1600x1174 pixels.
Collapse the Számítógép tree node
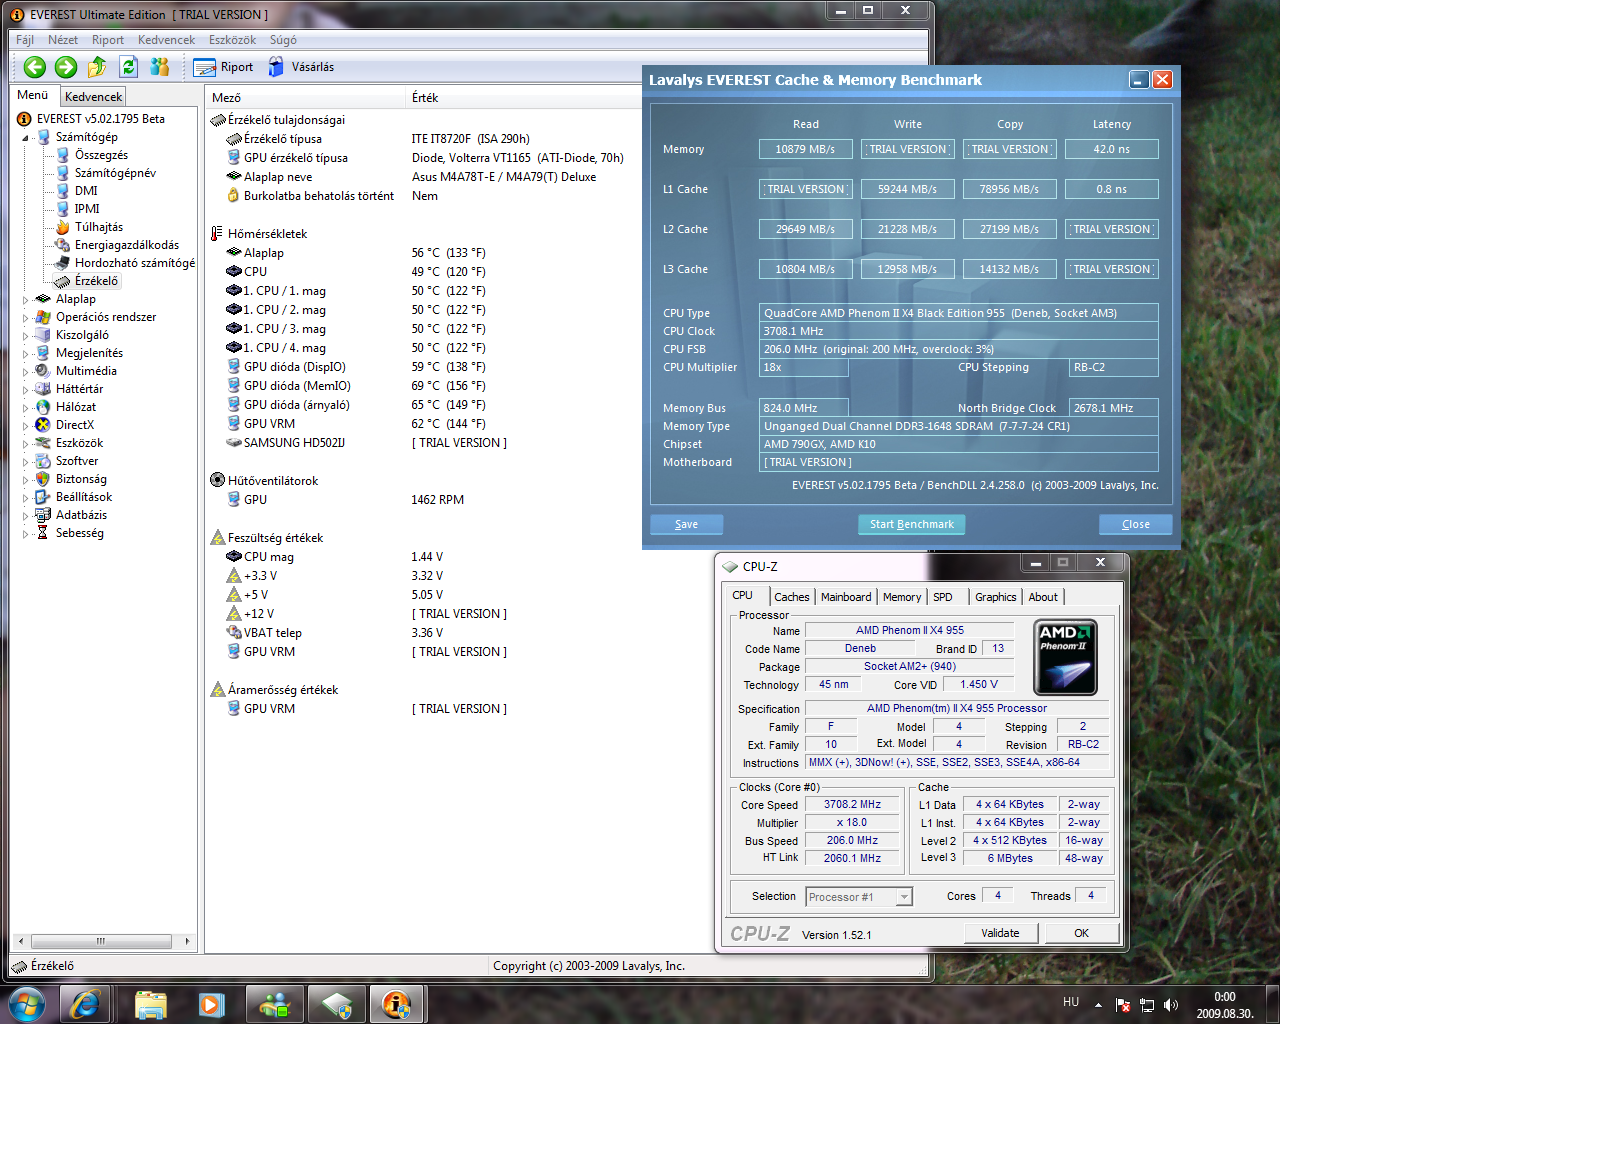click(25, 138)
